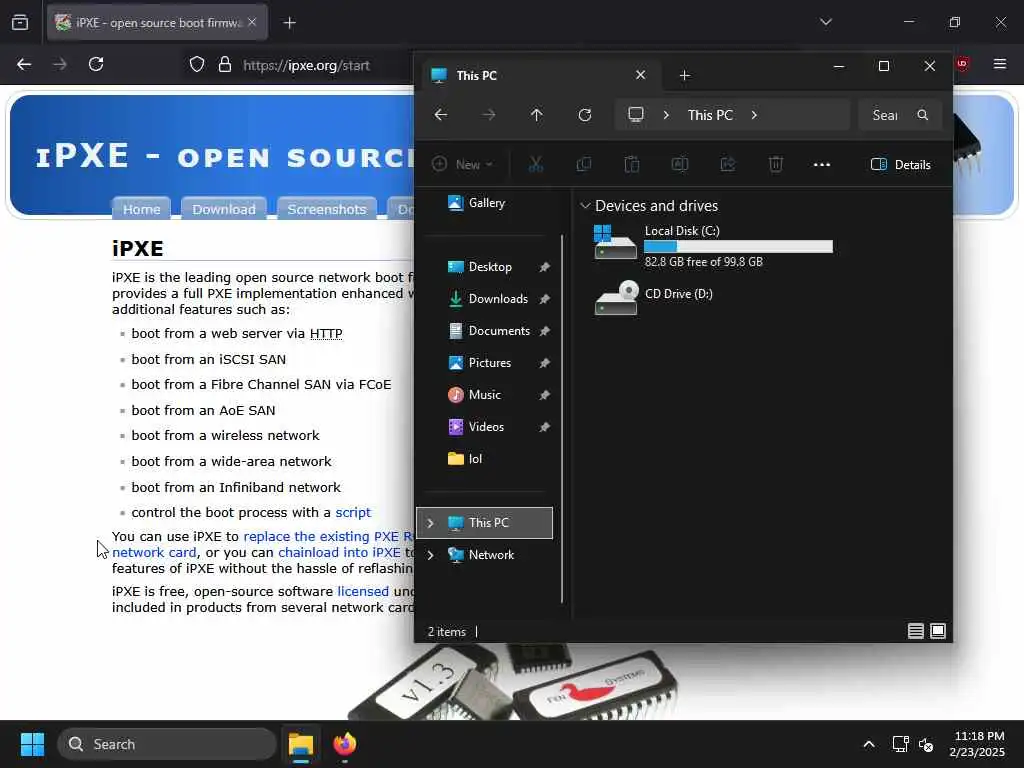The image size is (1024, 768).
Task: Open the See more ellipsis menu in File Explorer
Action: coord(822,165)
